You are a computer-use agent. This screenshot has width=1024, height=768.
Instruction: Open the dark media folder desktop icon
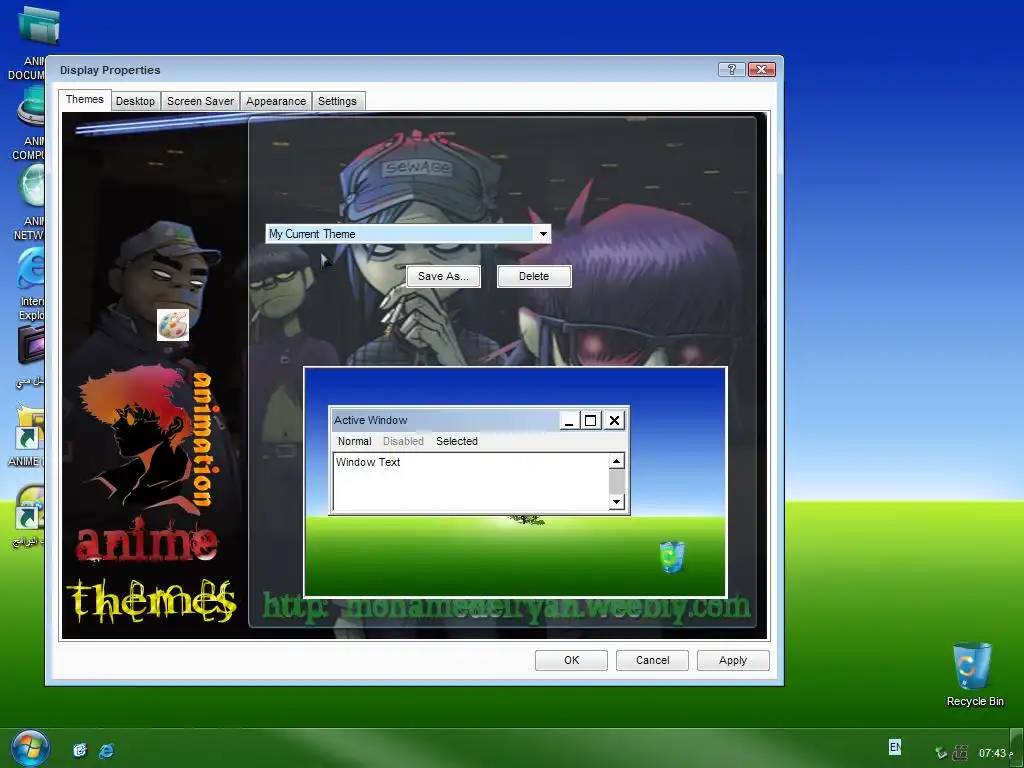pyautogui.click(x=31, y=344)
